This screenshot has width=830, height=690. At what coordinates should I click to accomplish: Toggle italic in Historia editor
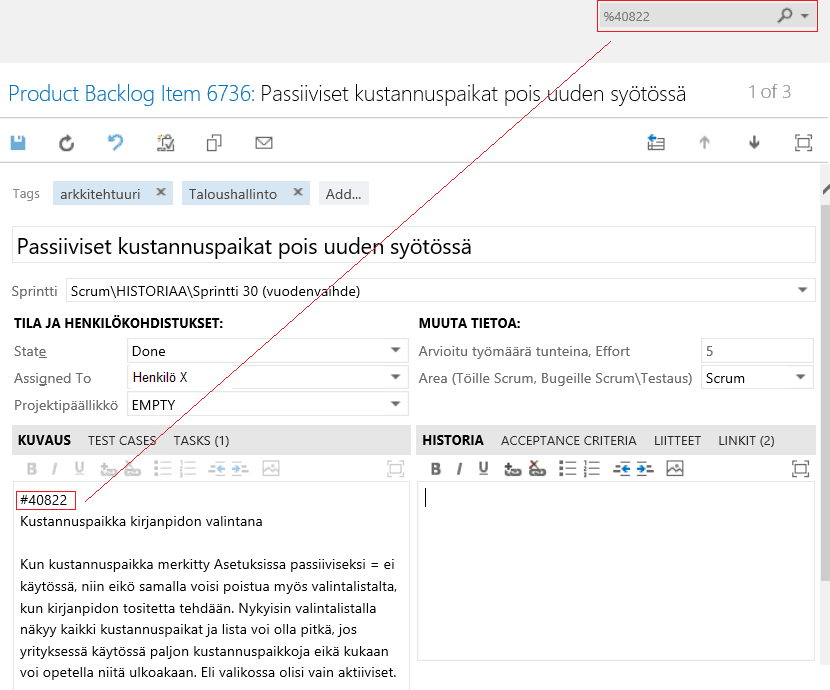click(x=459, y=469)
